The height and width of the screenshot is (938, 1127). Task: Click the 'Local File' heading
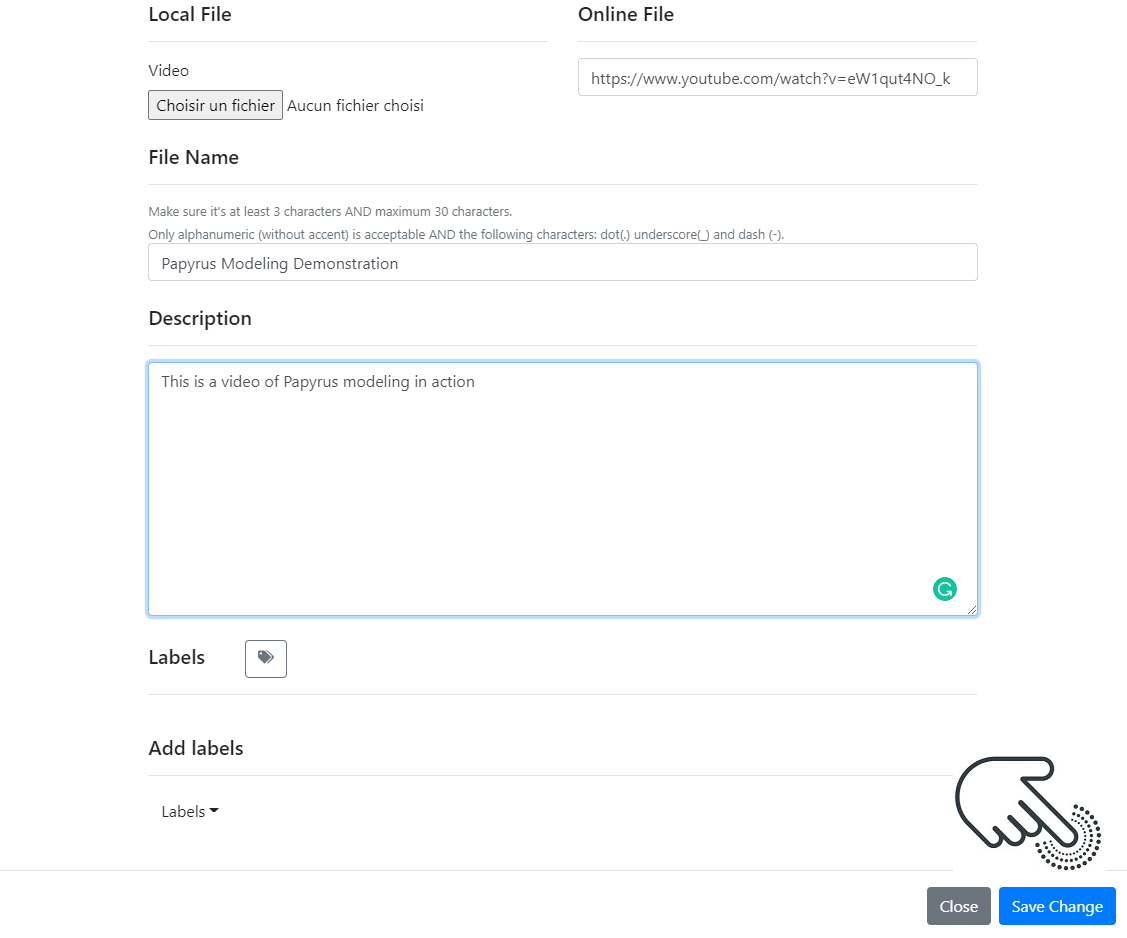(x=190, y=14)
